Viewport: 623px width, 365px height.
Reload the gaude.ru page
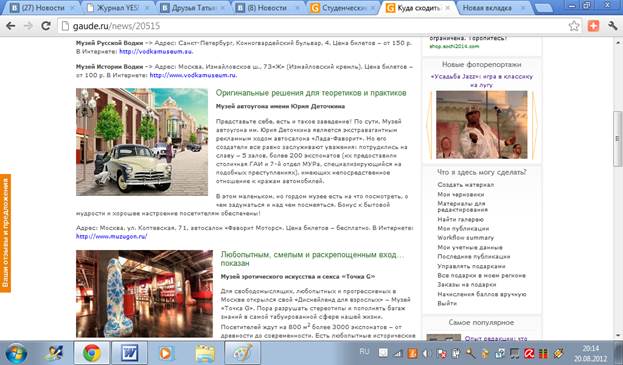46,26
